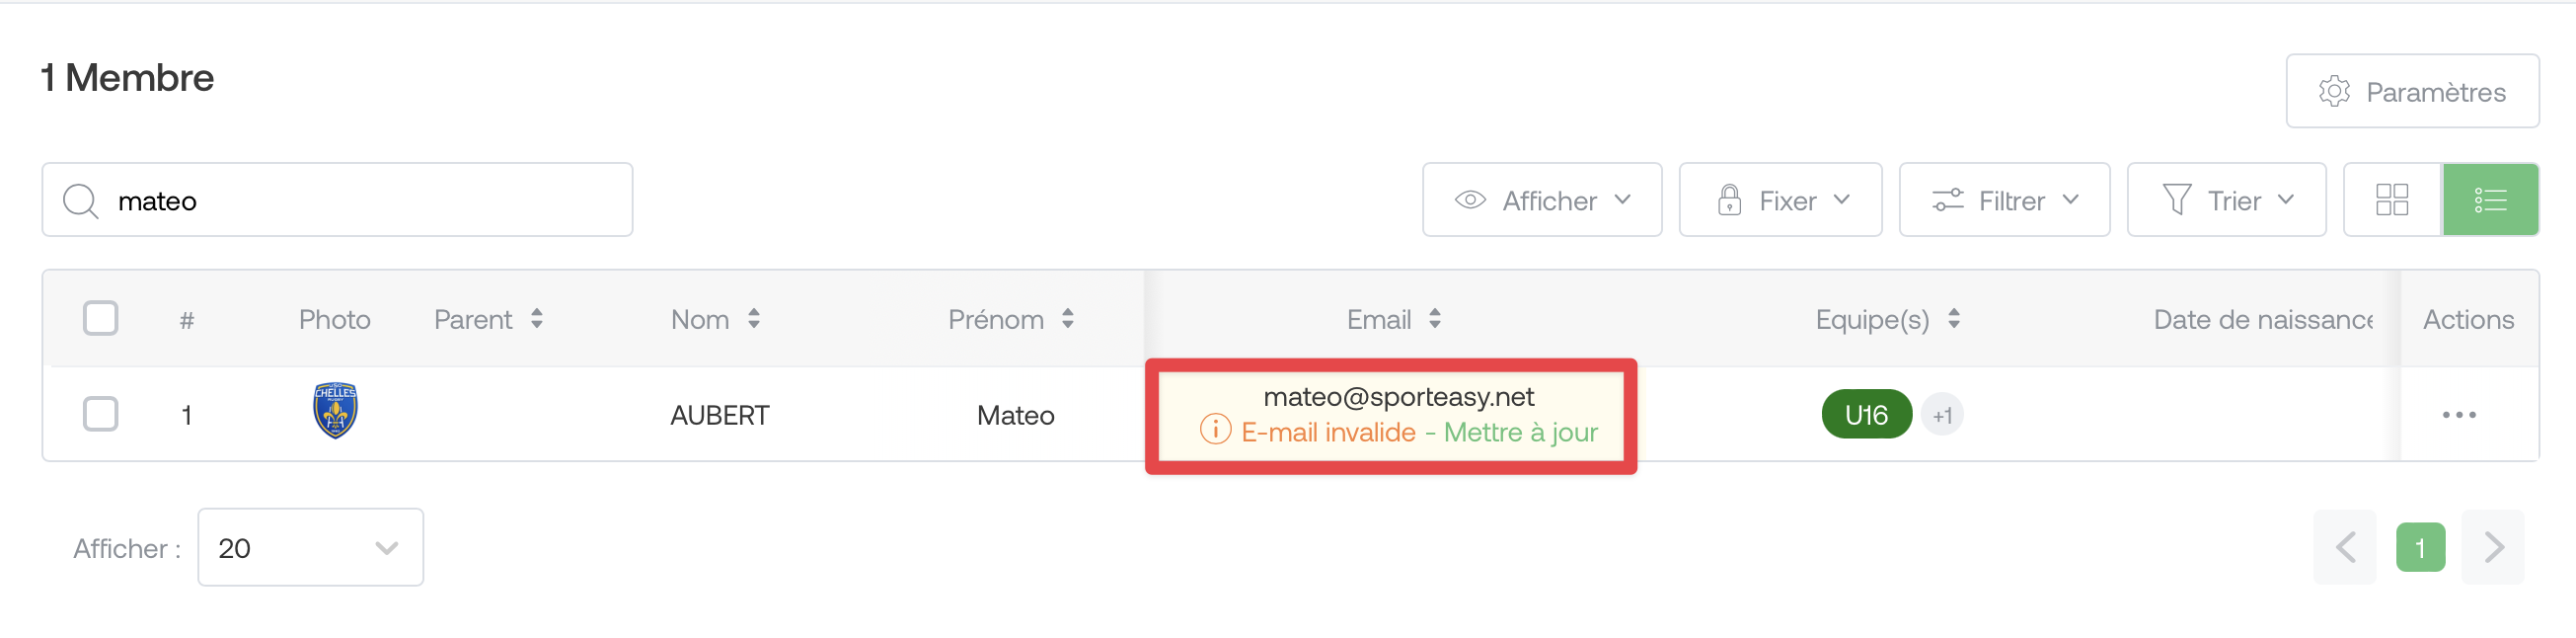Expand the Filtrer dropdown

(2004, 200)
